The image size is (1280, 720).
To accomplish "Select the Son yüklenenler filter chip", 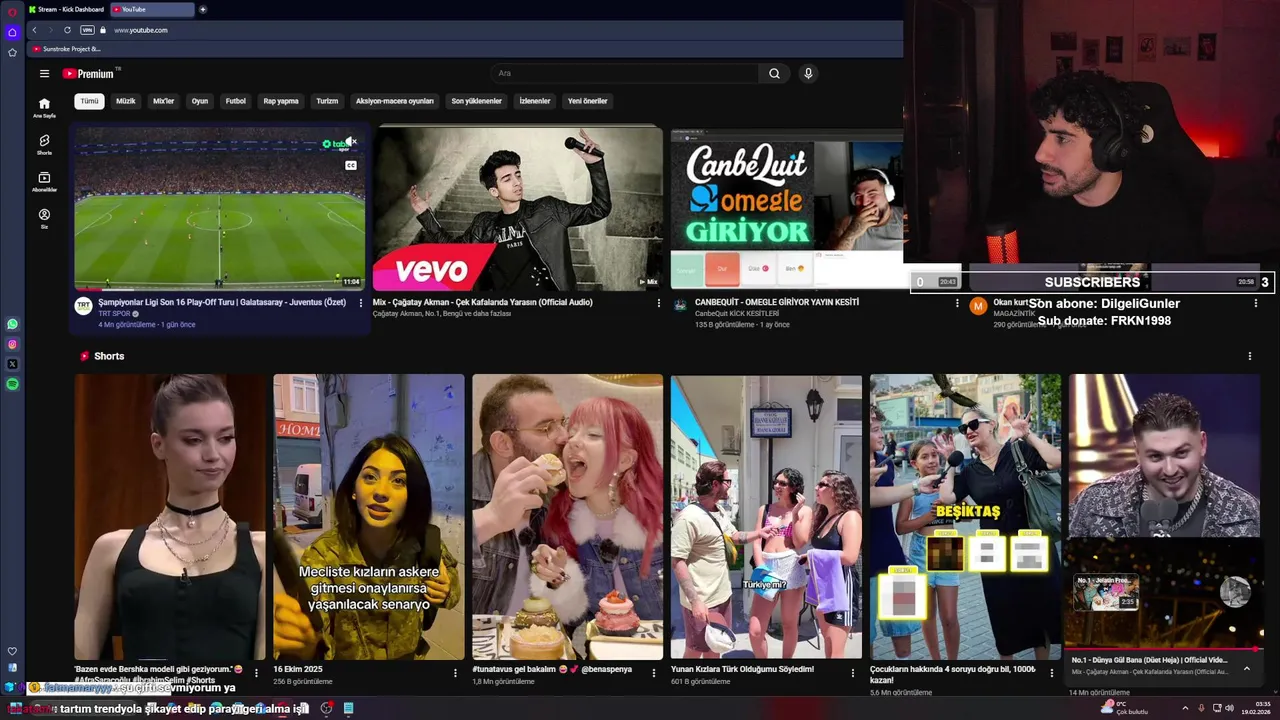I will pyautogui.click(x=476, y=101).
